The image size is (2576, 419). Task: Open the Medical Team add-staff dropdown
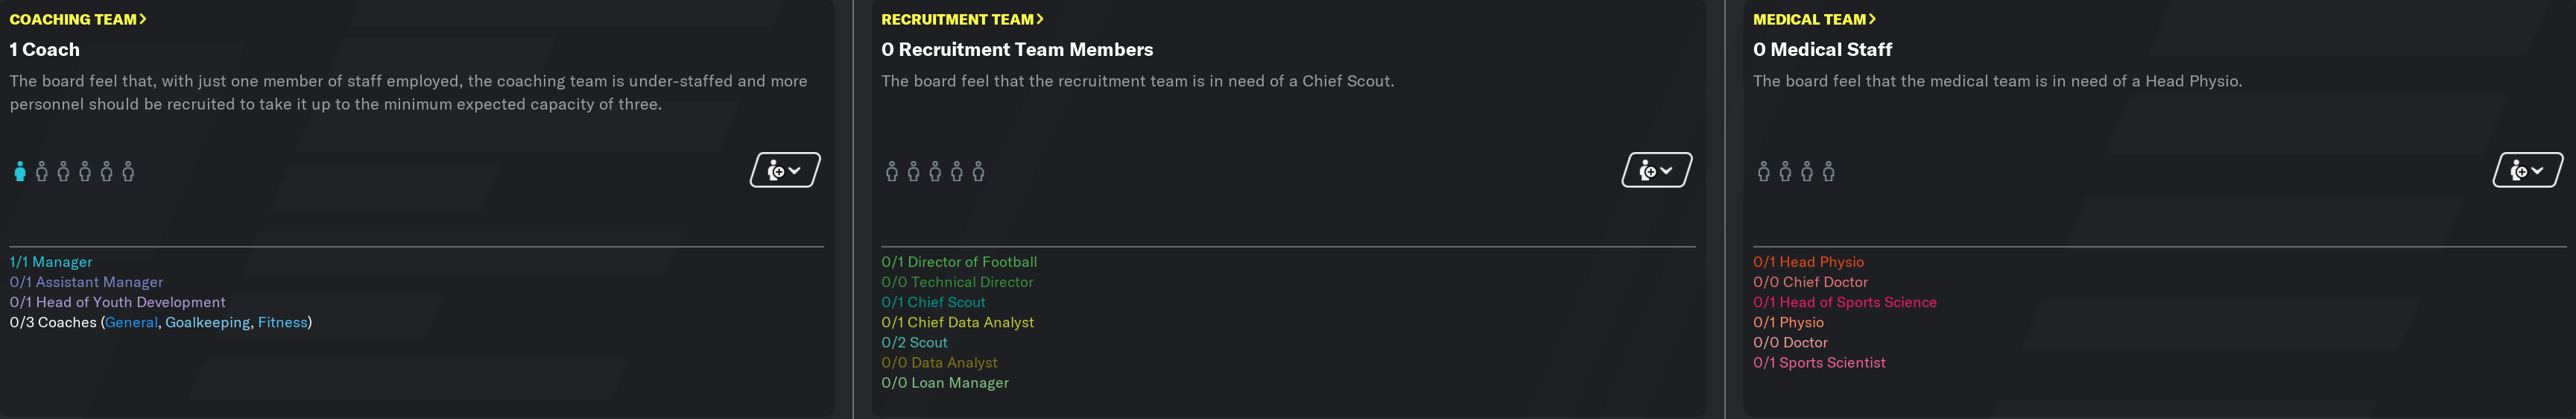pyautogui.click(x=2527, y=170)
